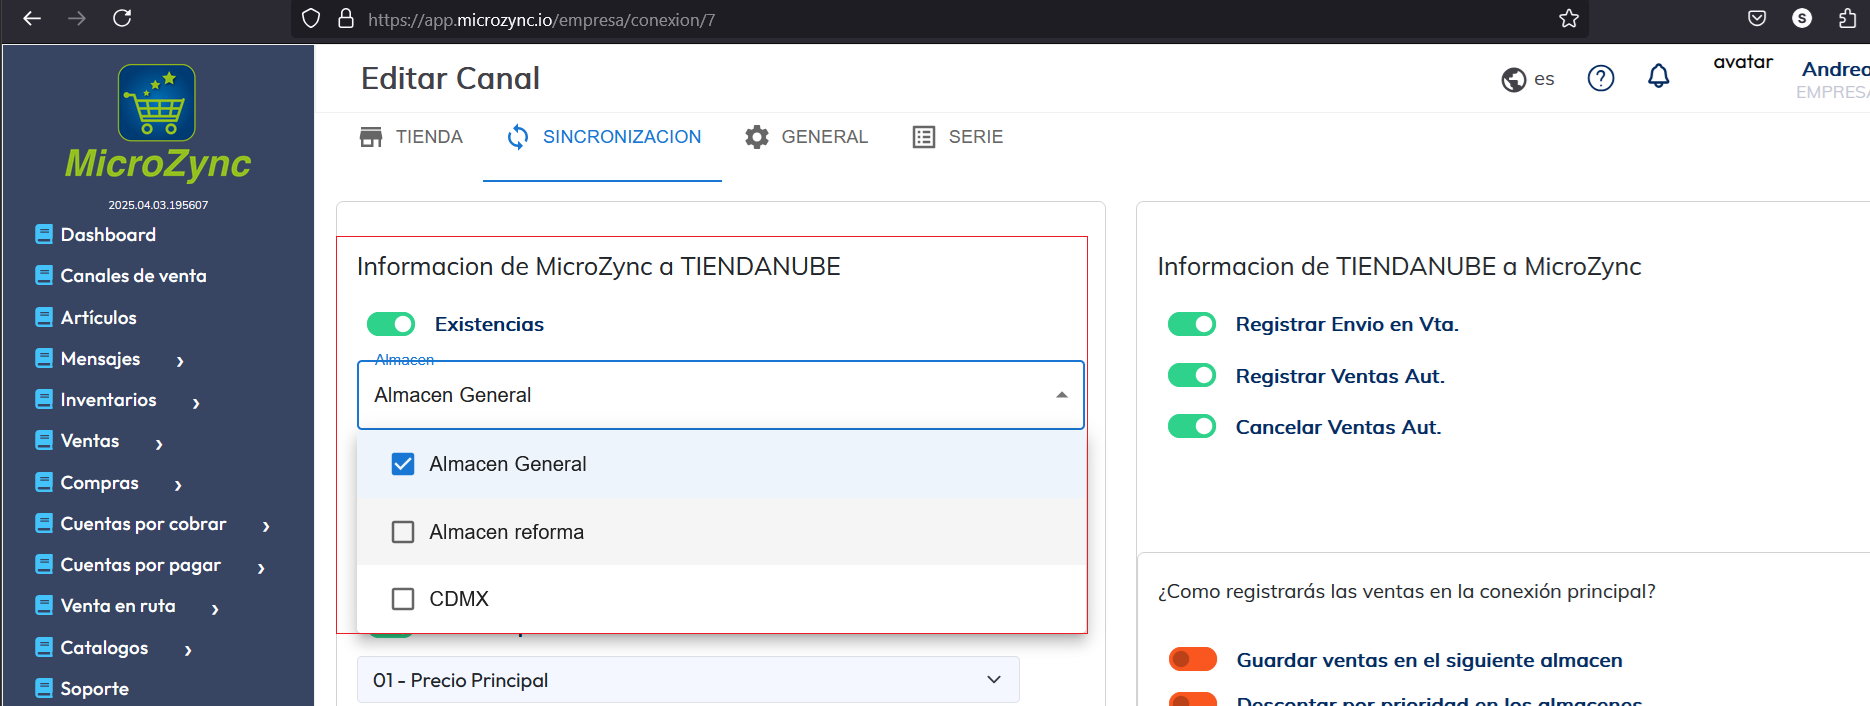Turn off Registrar Ventas Aut. switch
The image size is (1870, 706).
1192,376
